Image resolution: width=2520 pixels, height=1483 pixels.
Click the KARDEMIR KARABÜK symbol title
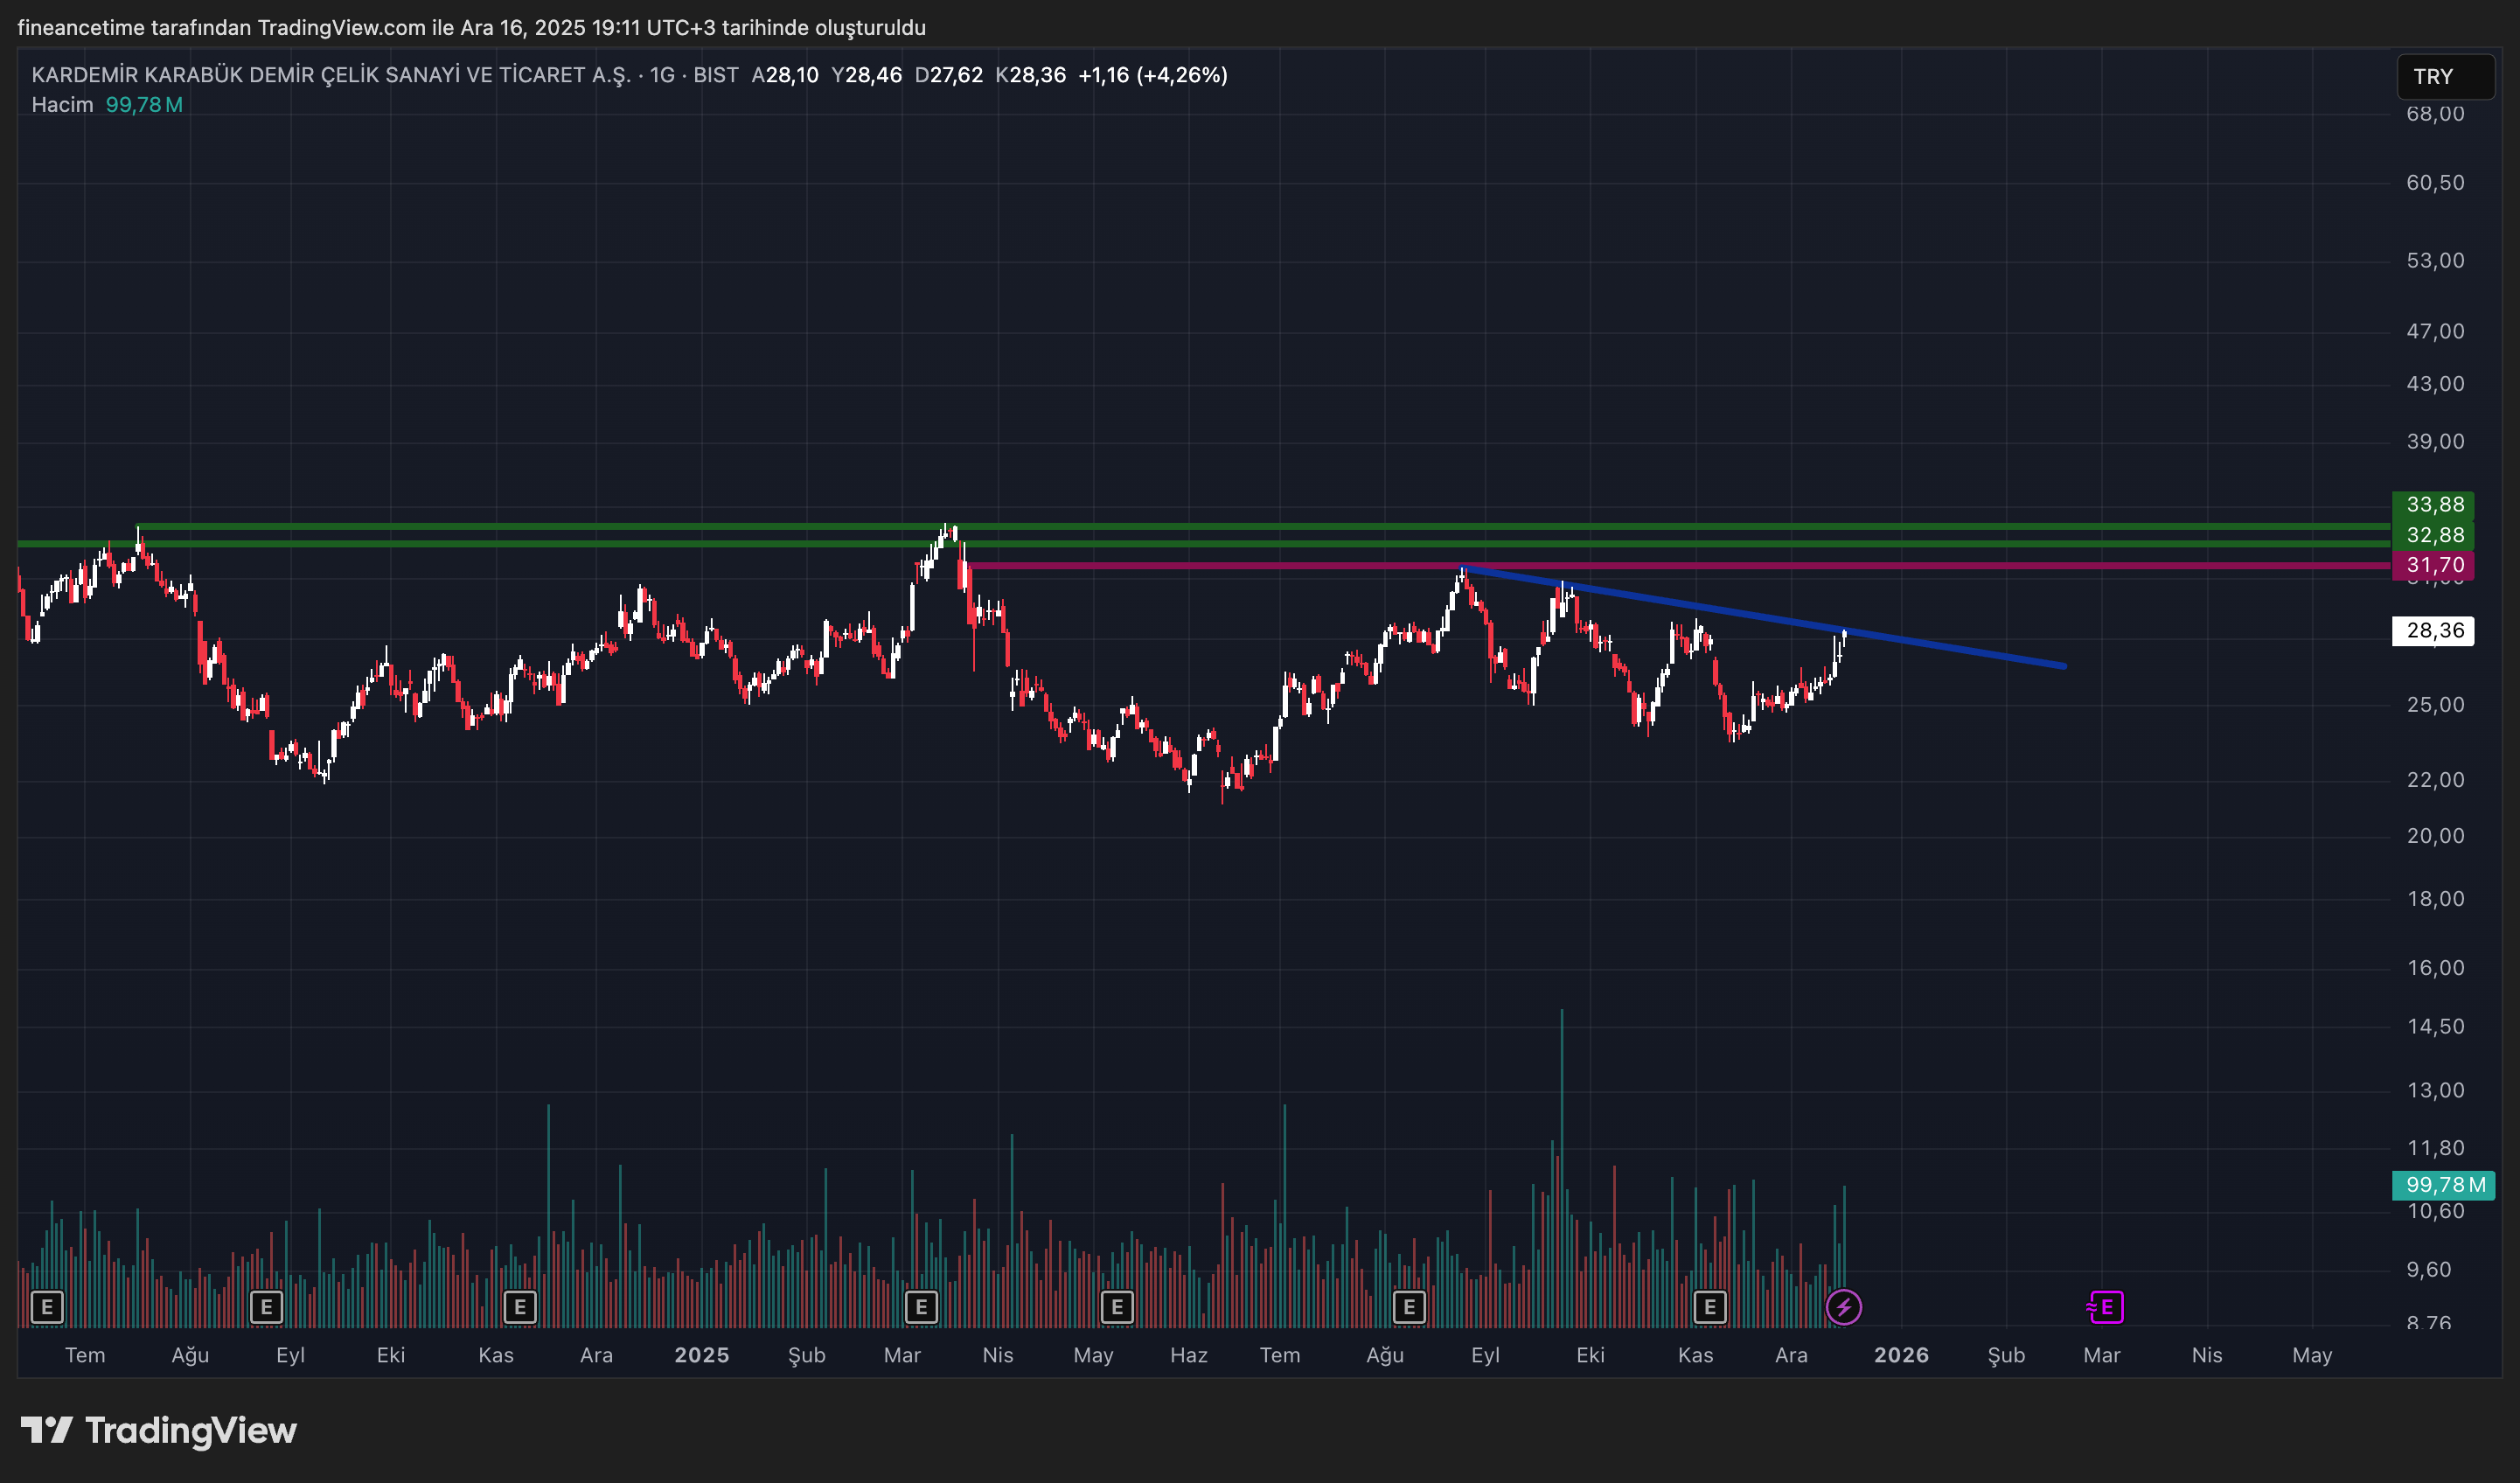pyautogui.click(x=330, y=74)
